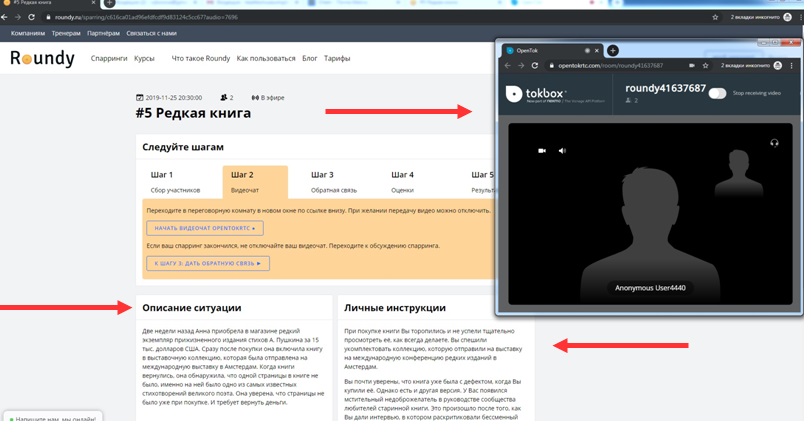
Task: Open the Компаниям top menu
Action: click(27, 33)
